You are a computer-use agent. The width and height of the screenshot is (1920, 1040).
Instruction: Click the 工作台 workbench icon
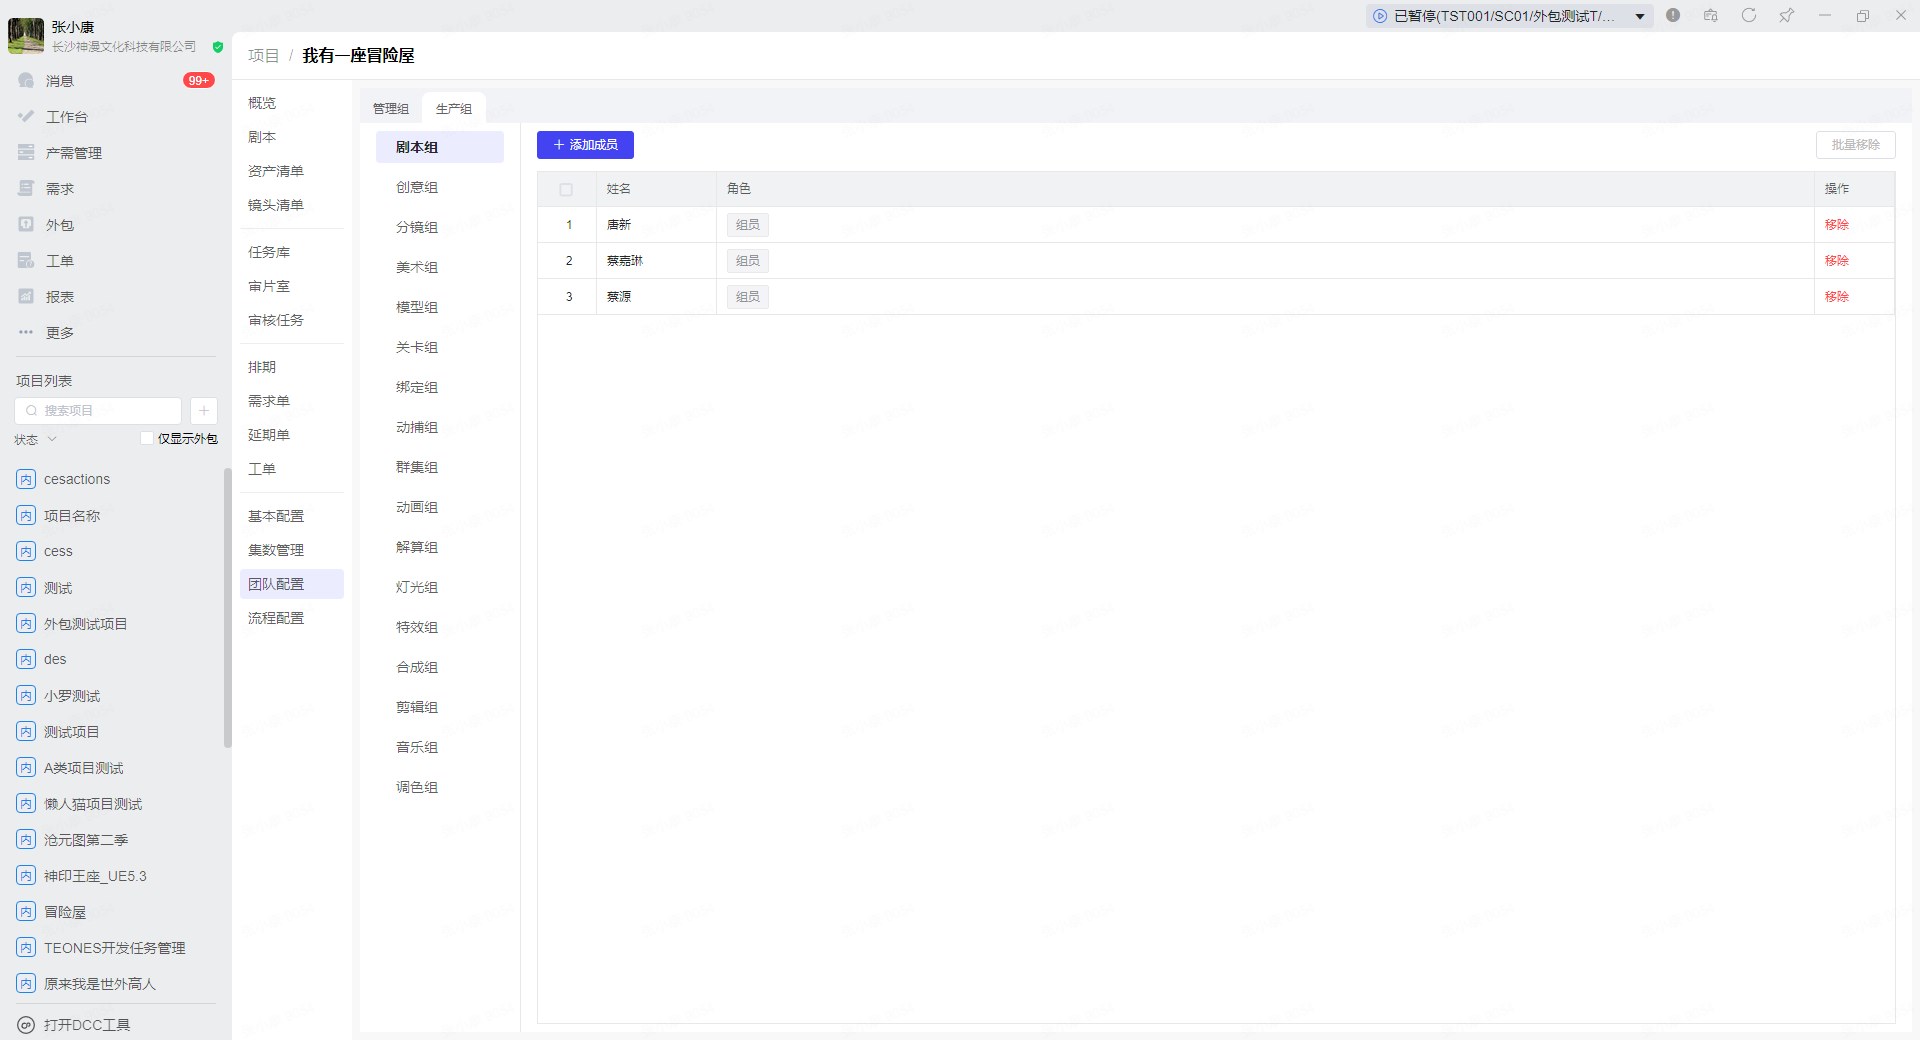(x=26, y=116)
